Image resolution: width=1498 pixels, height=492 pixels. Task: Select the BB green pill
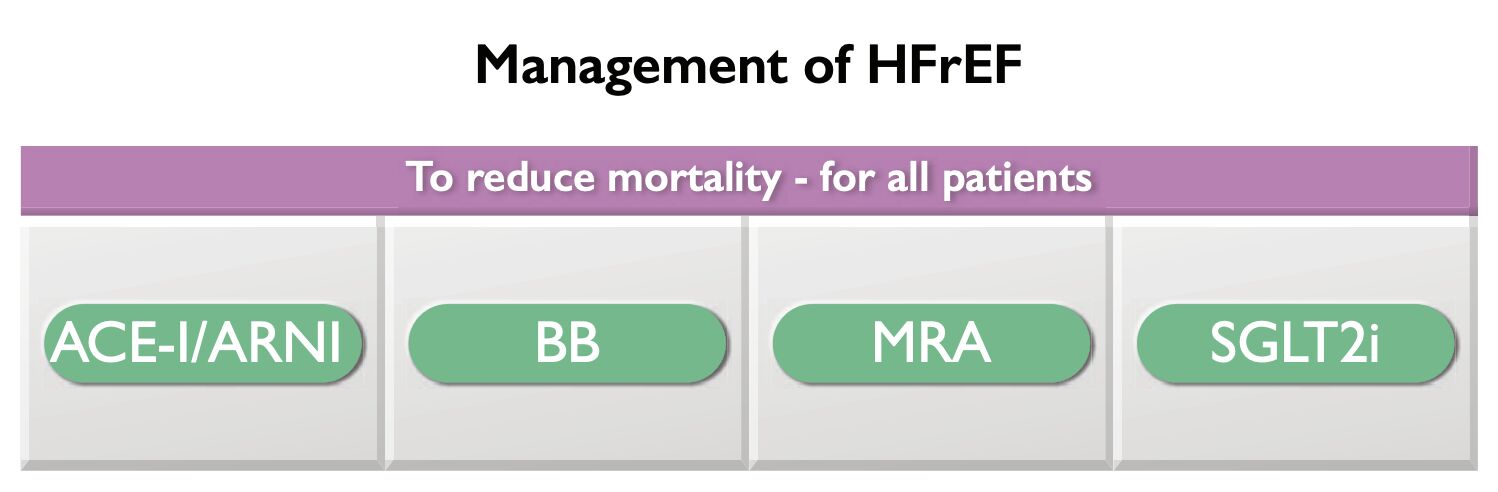tap(567, 344)
